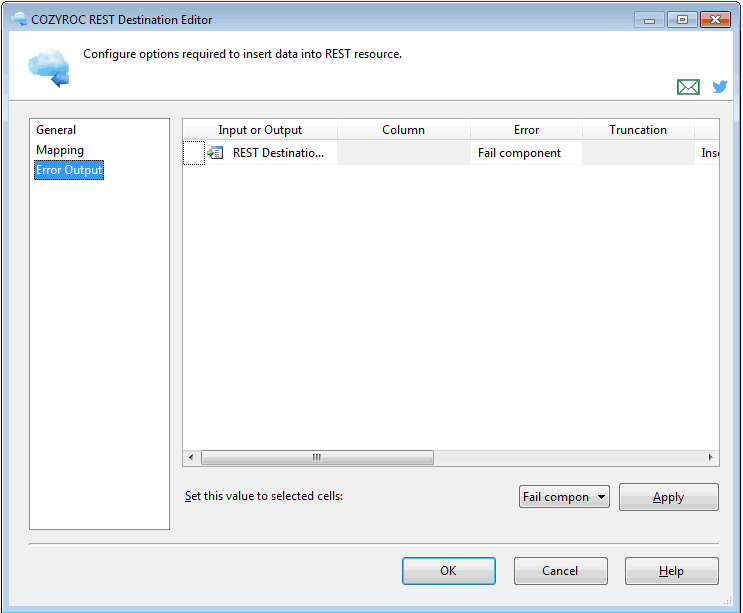Click the scrollbar left arrow
The width and height of the screenshot is (743, 613).
point(191,458)
